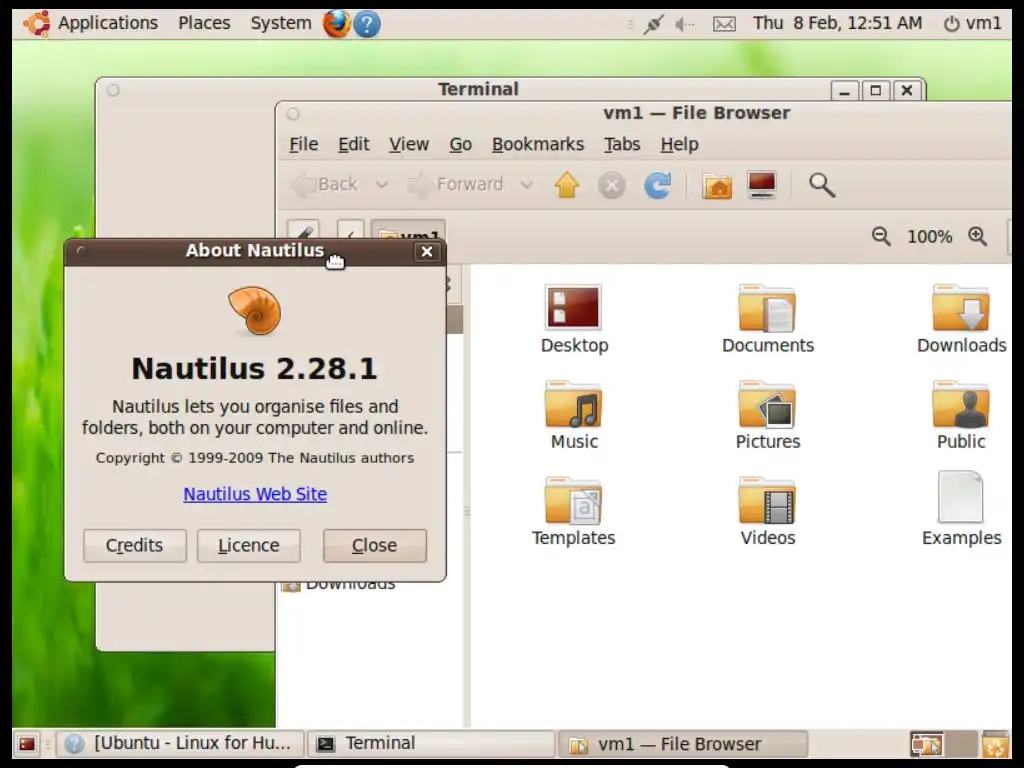Viewport: 1024px width, 768px height.
Task: Open the View menu in File Browser
Action: click(409, 144)
